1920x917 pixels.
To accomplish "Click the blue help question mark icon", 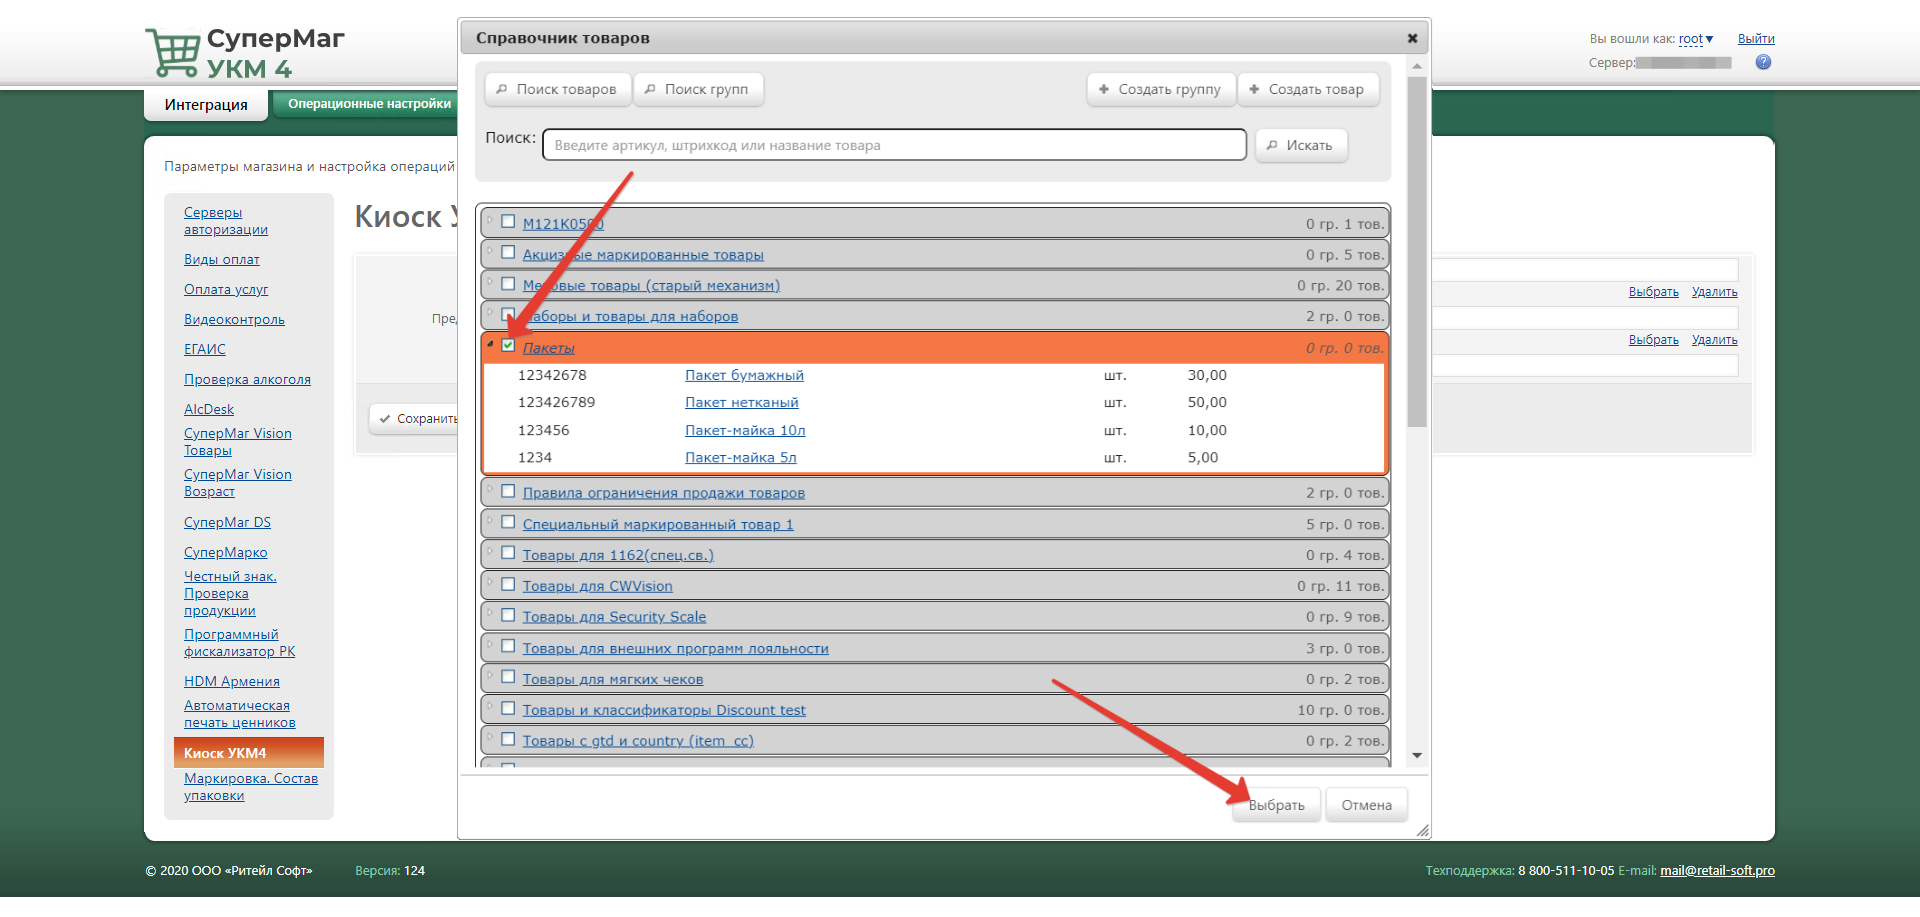I will point(1763,62).
